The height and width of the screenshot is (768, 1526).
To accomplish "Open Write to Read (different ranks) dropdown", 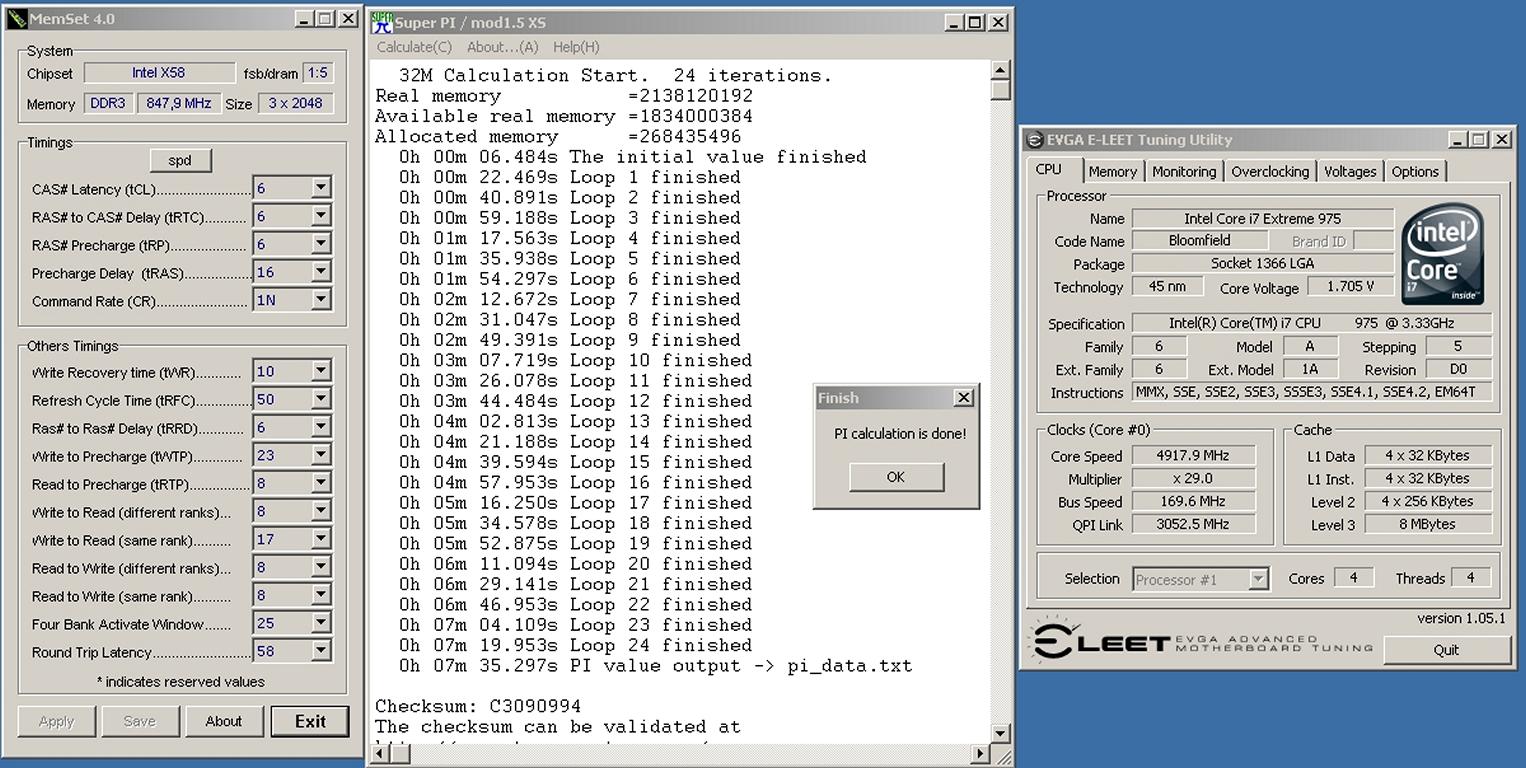I will pyautogui.click(x=320, y=511).
